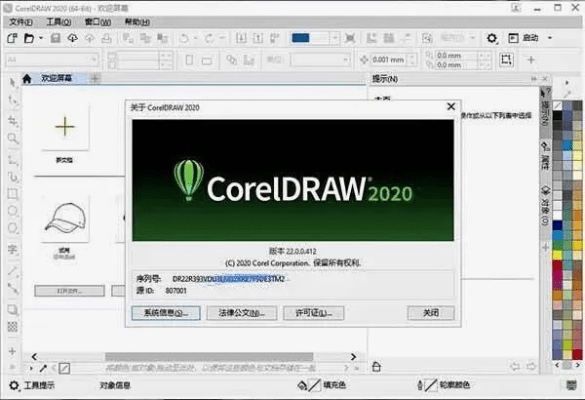Click the cloud upload icon
The height and width of the screenshot is (400, 585).
pos(90,38)
